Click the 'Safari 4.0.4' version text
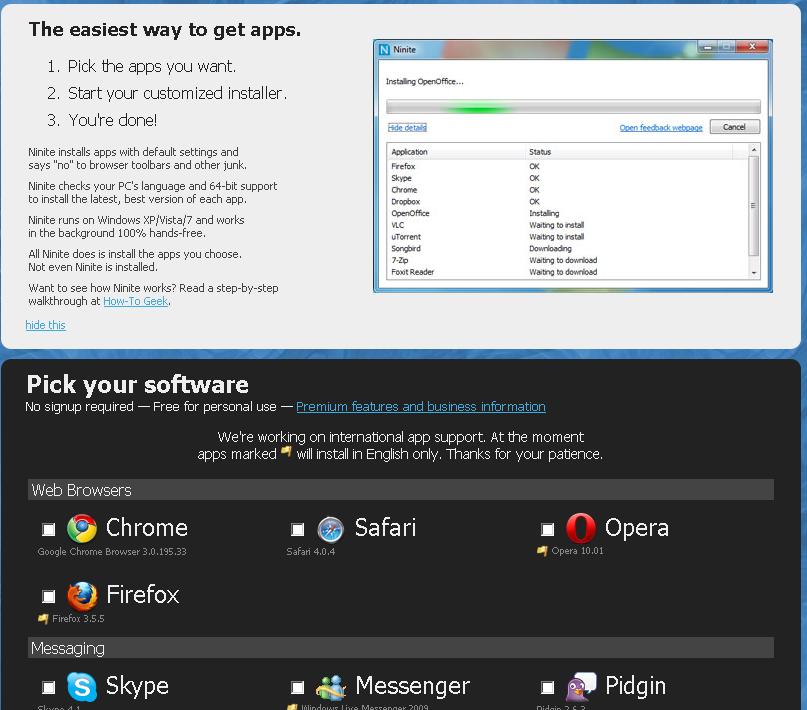 pyautogui.click(x=310, y=552)
